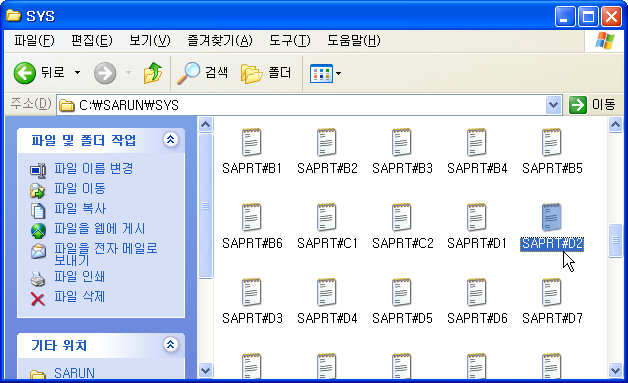Open the 도움말(H) menu

click(x=354, y=40)
